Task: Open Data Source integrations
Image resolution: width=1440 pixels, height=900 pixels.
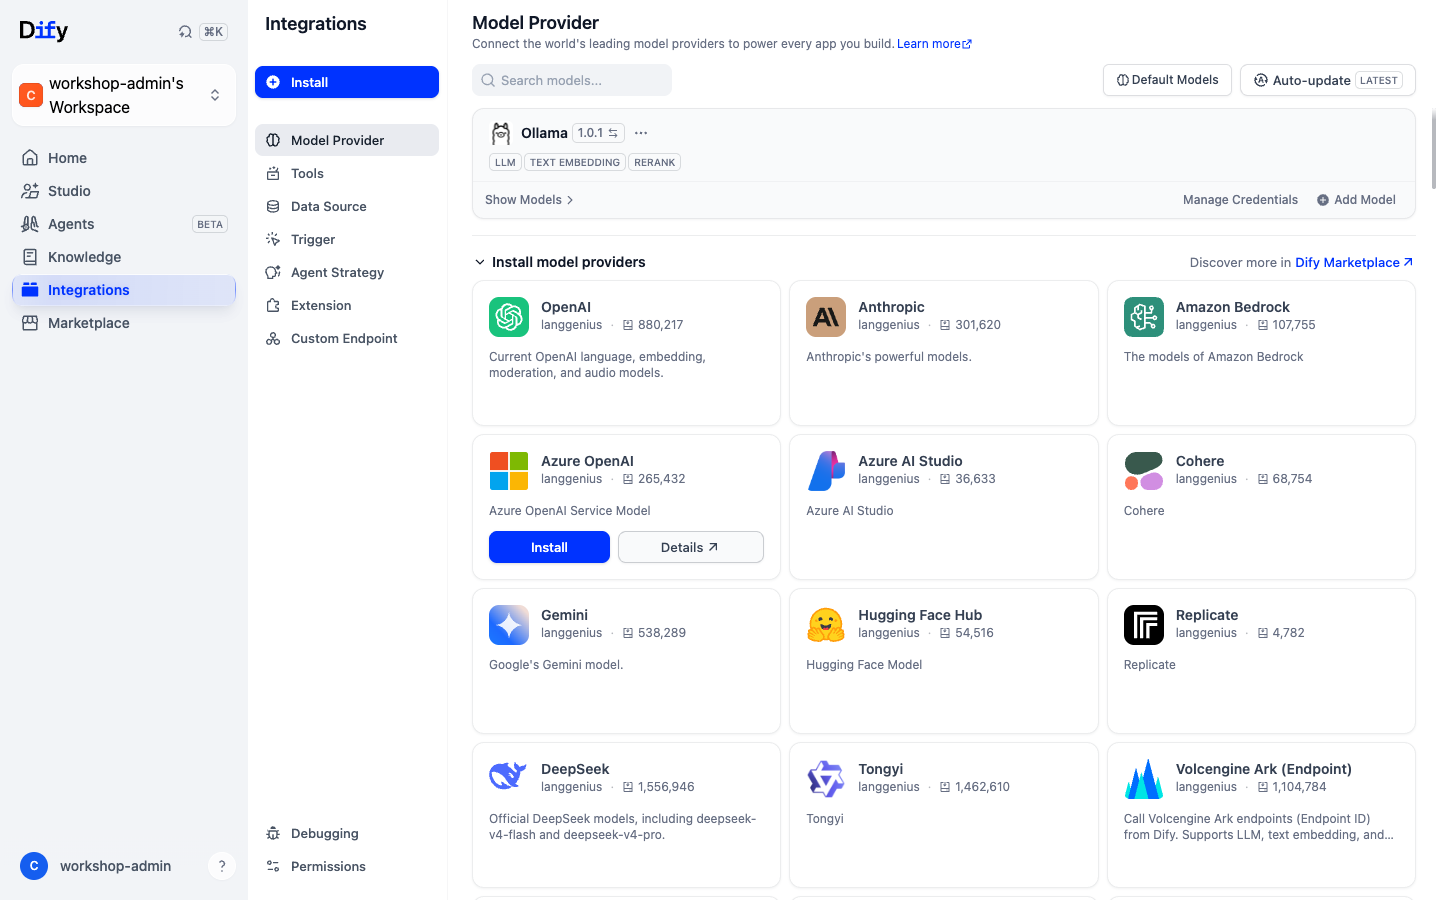Action: pyautogui.click(x=347, y=206)
